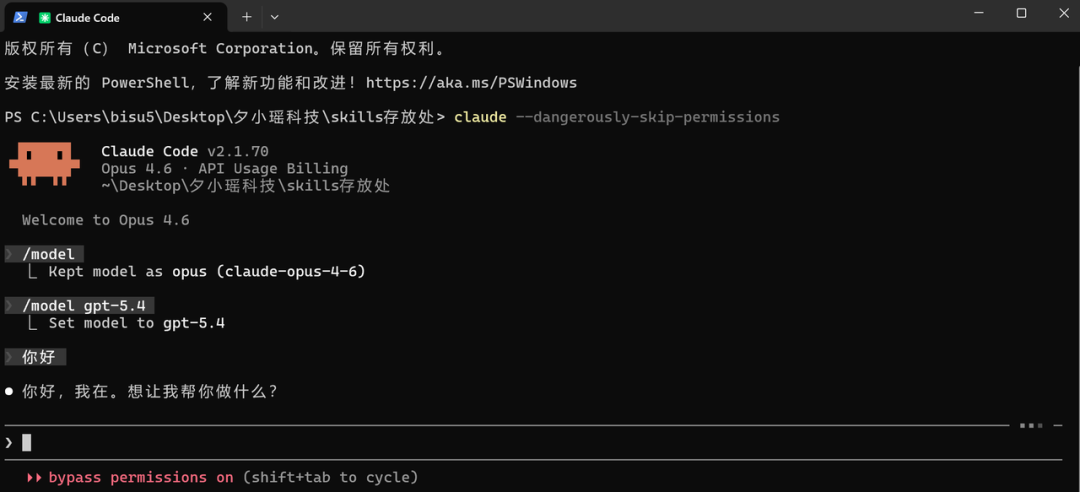Click the white bullet before the assistant reply
1080x492 pixels.
point(9,391)
